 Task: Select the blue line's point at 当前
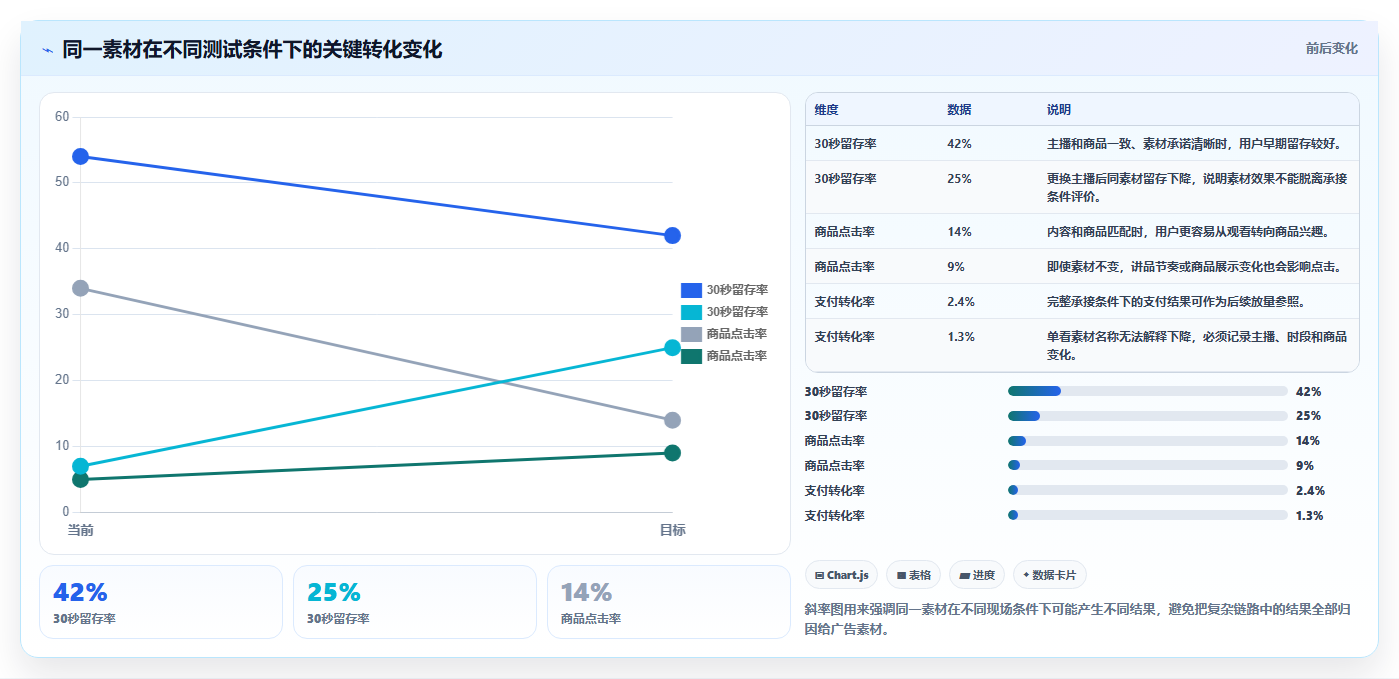[81, 156]
